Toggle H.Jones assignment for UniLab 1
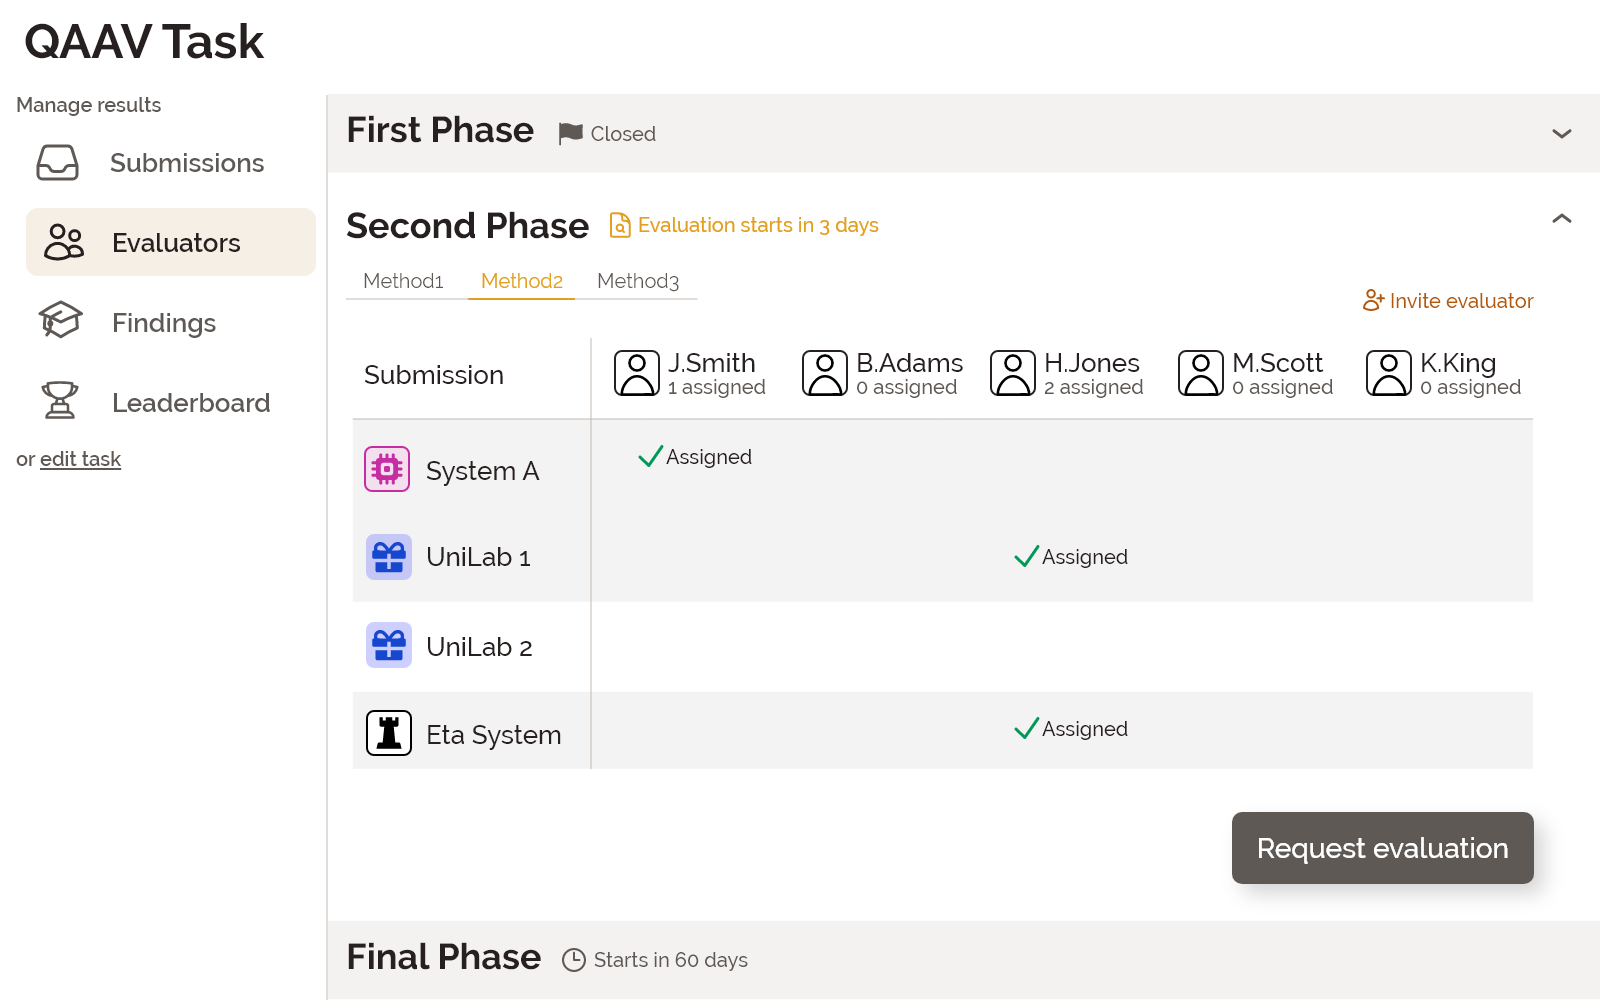Image resolution: width=1600 pixels, height=1000 pixels. (1071, 557)
